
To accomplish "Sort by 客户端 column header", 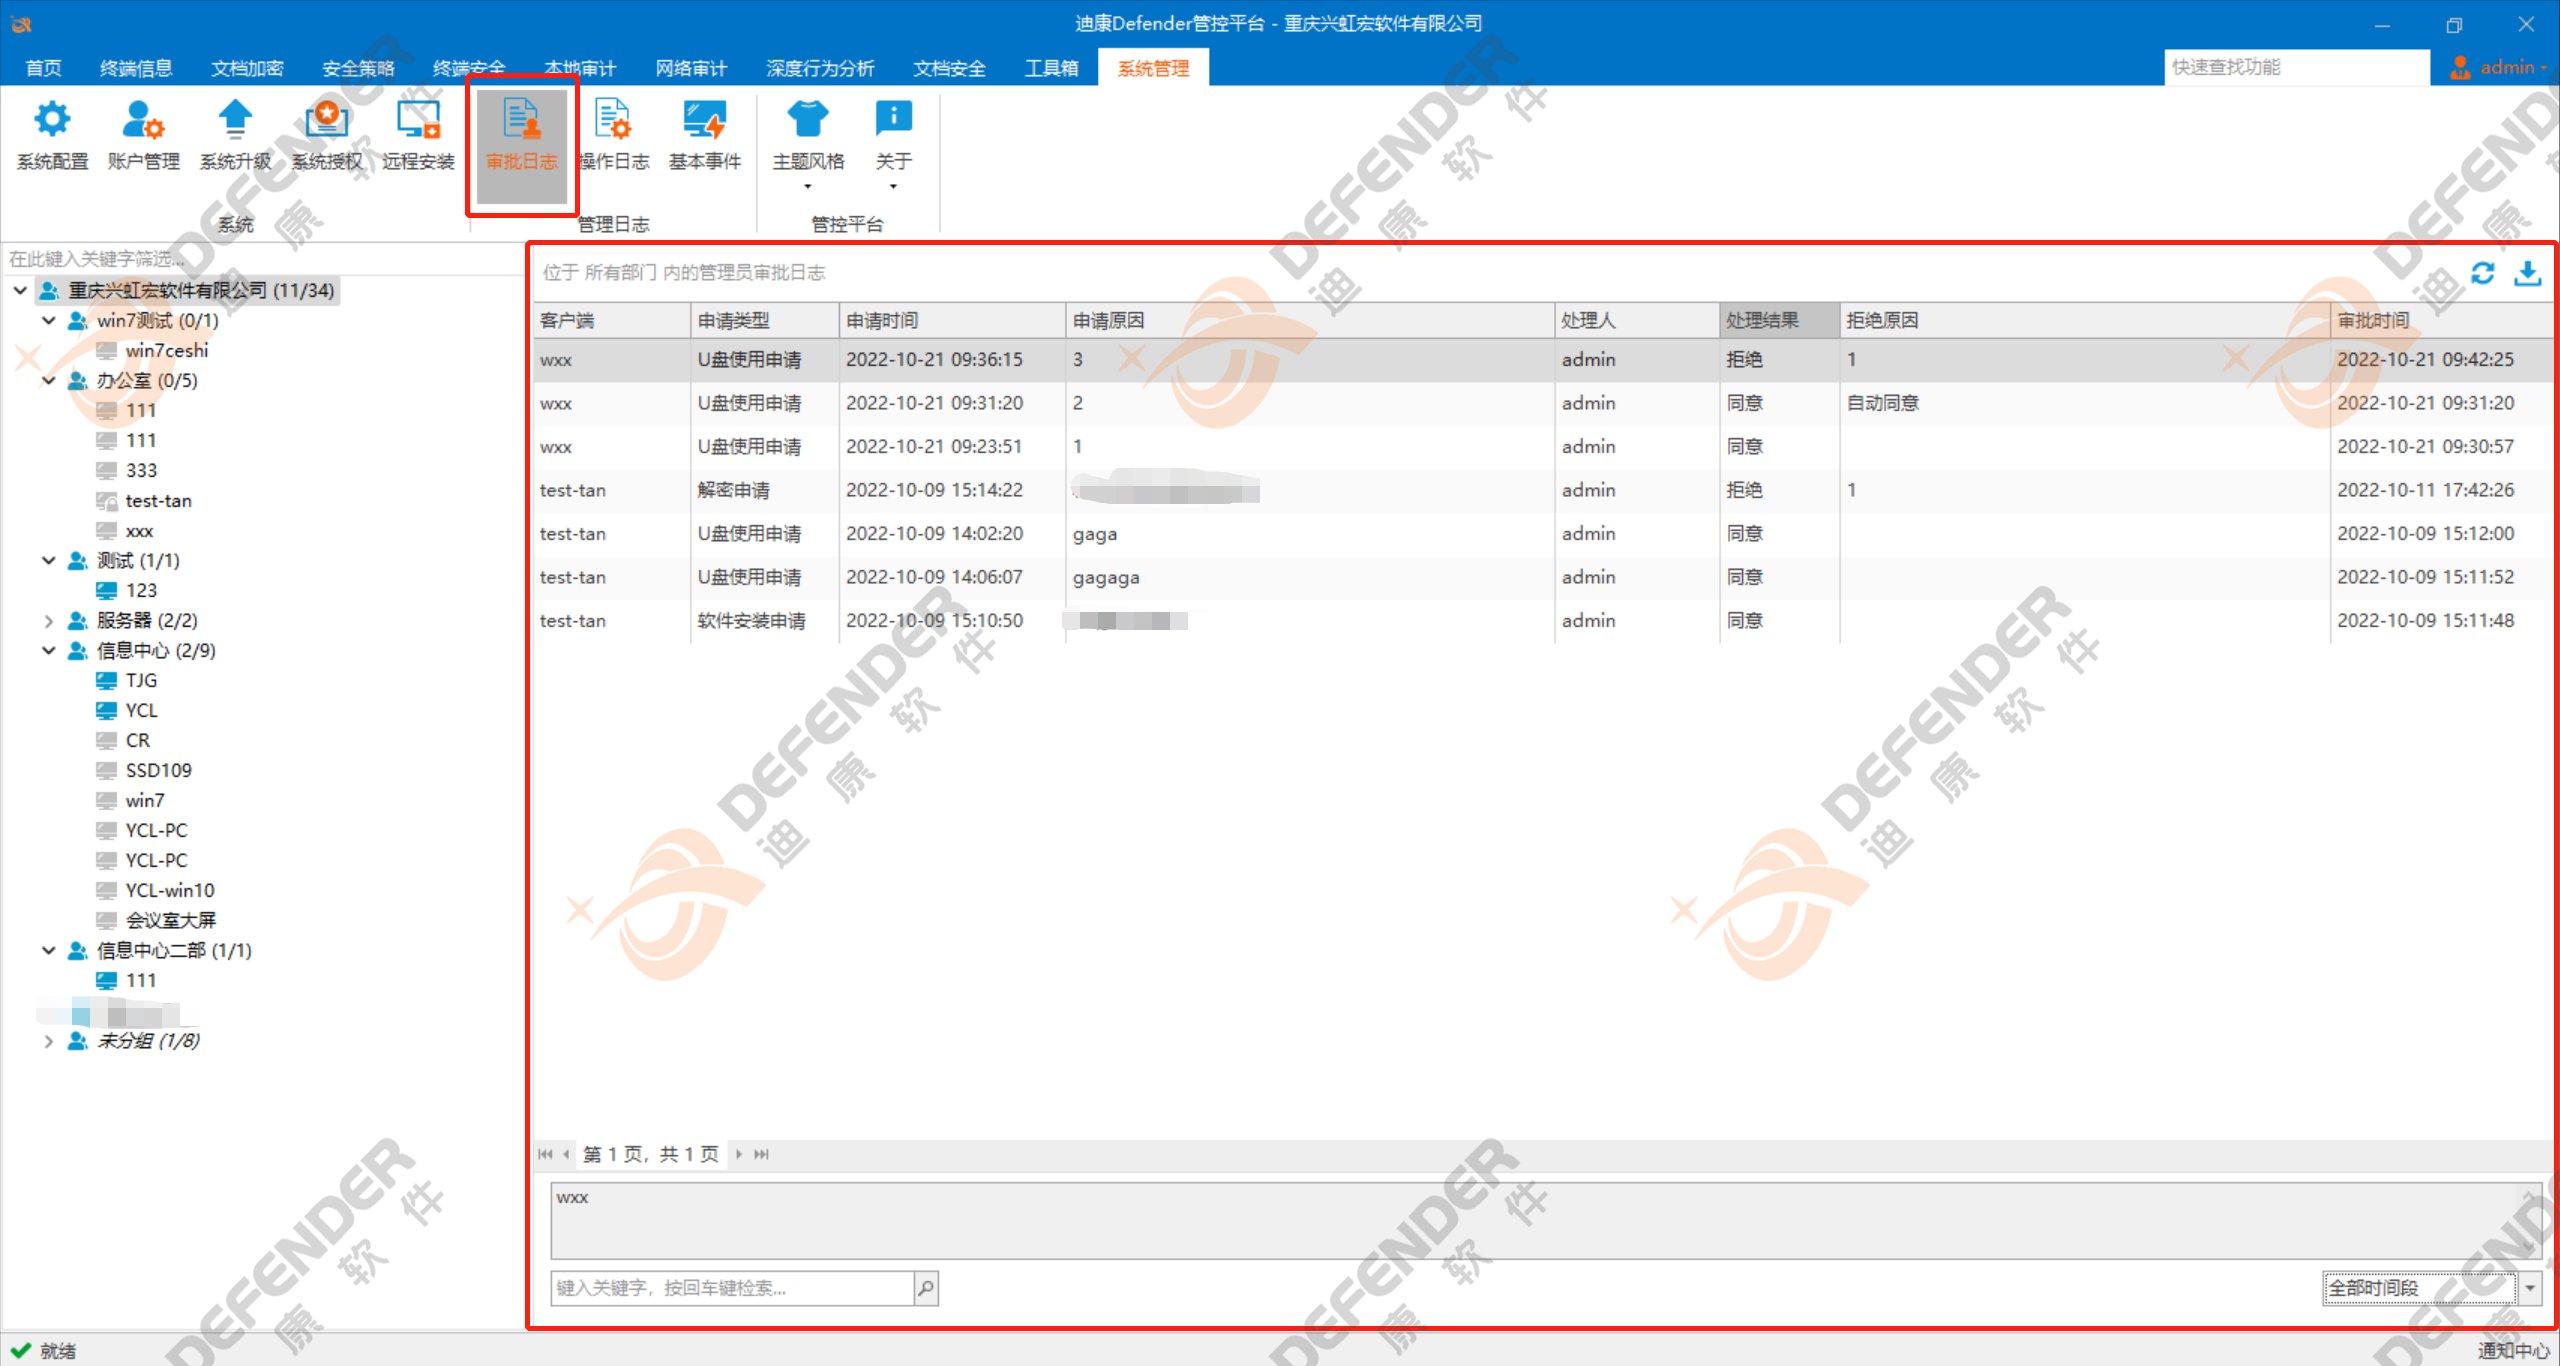I will (x=612, y=320).
